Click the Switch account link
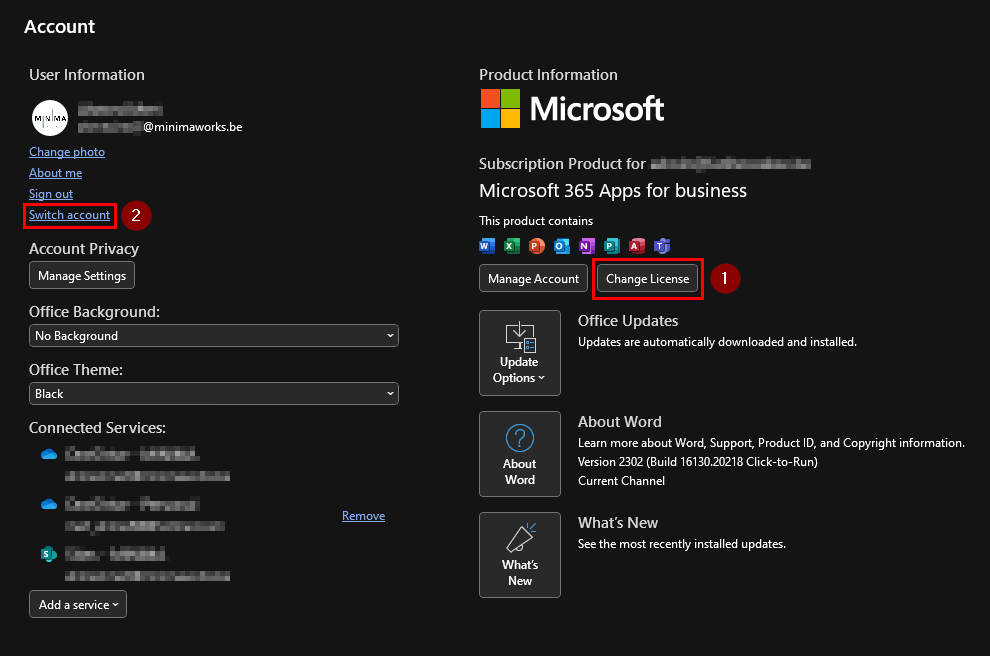 click(69, 215)
